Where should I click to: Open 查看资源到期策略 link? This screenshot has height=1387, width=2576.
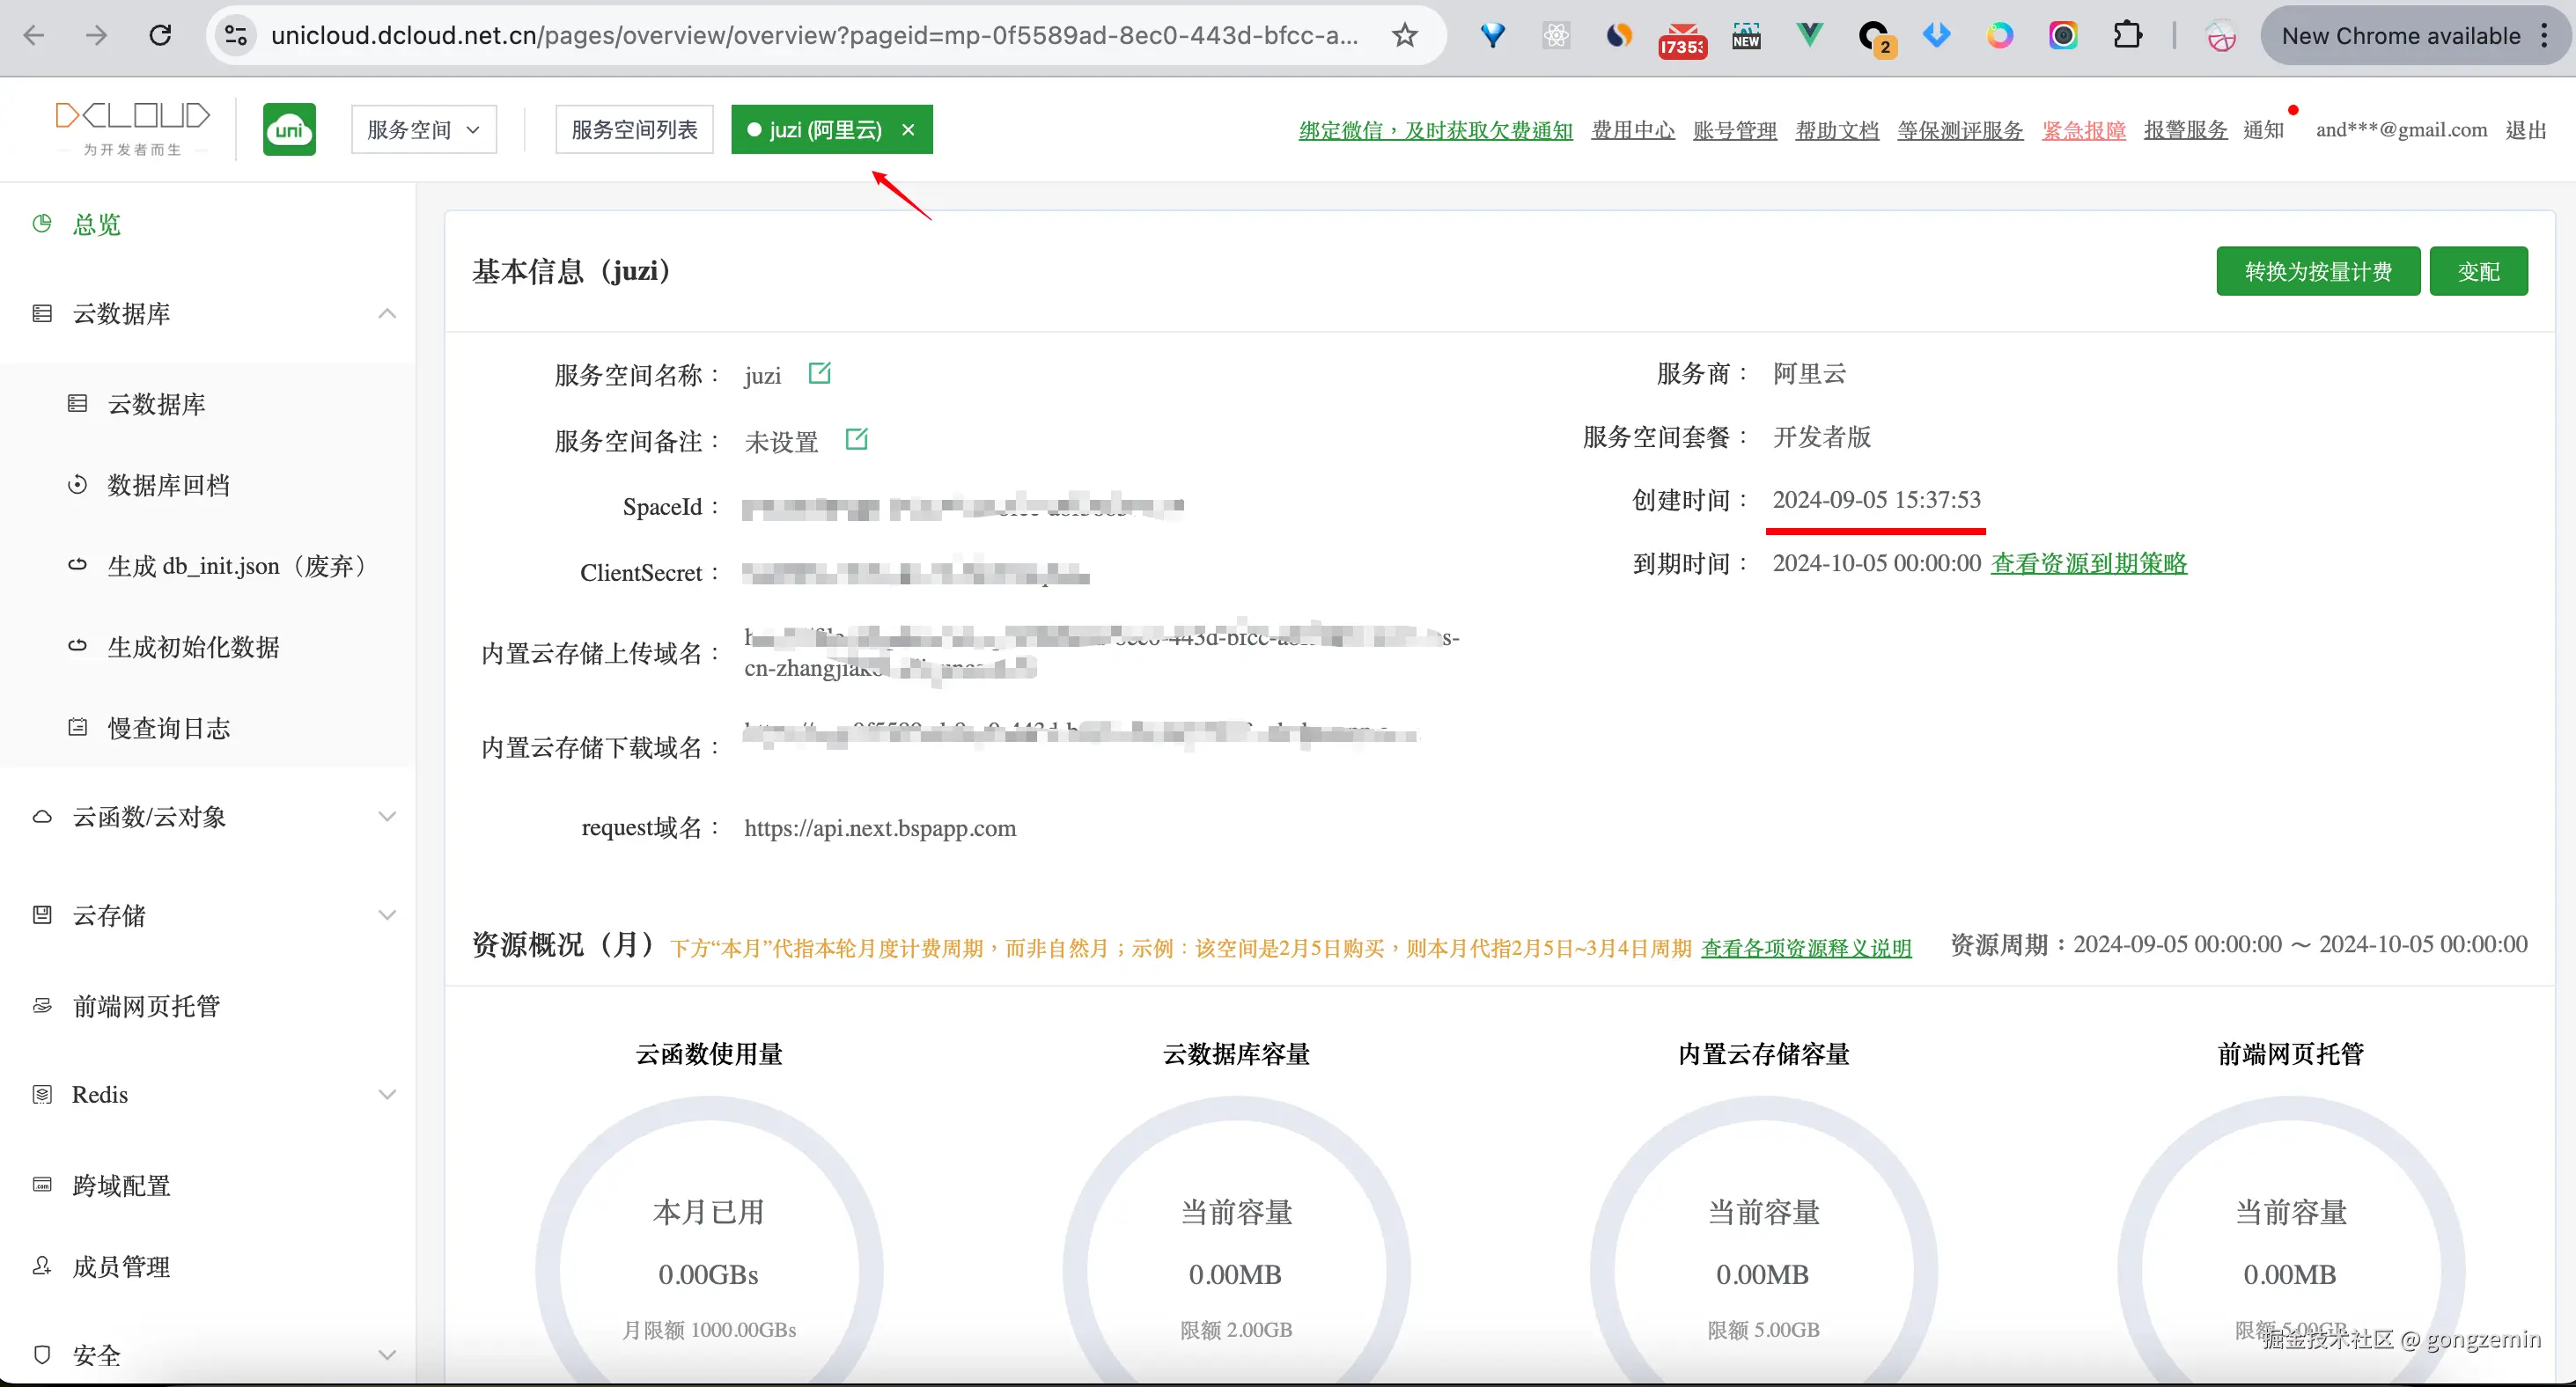click(2088, 563)
